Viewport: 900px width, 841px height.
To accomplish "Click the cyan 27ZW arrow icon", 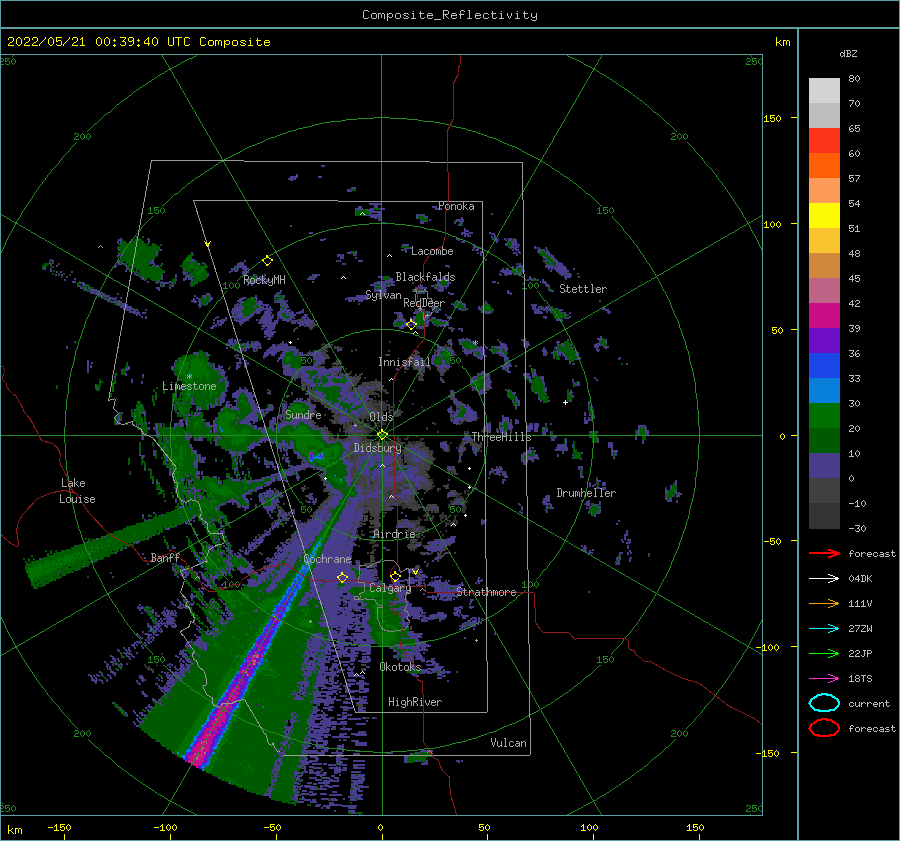I will (x=824, y=629).
